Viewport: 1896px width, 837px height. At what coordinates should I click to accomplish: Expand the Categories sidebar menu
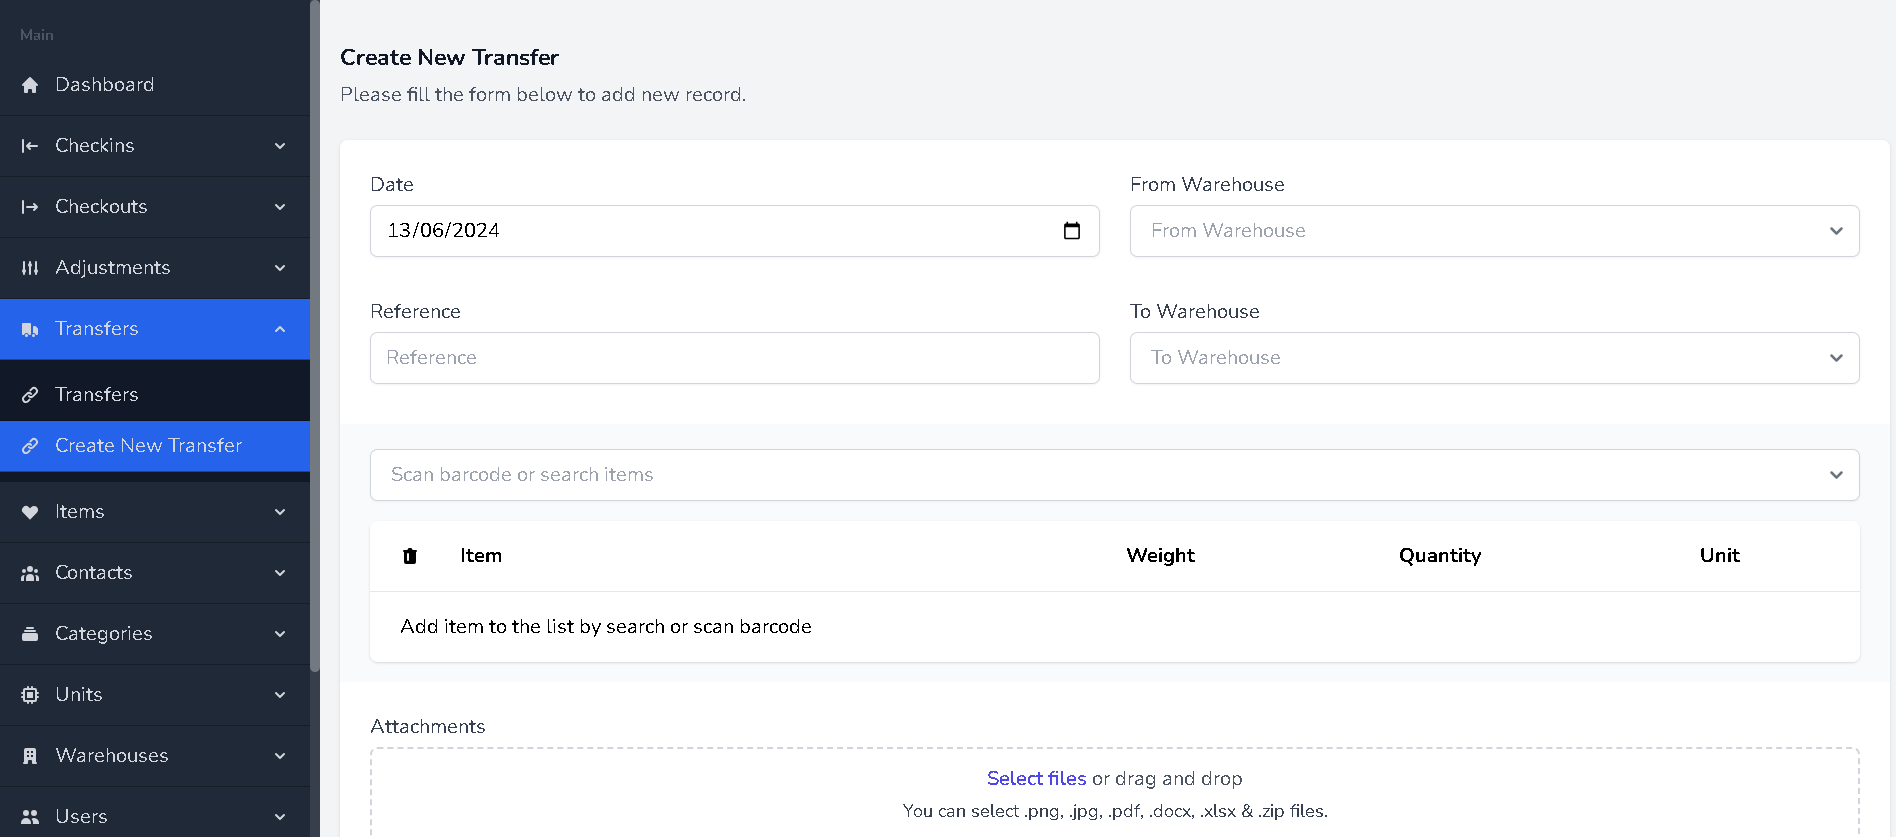tap(280, 634)
